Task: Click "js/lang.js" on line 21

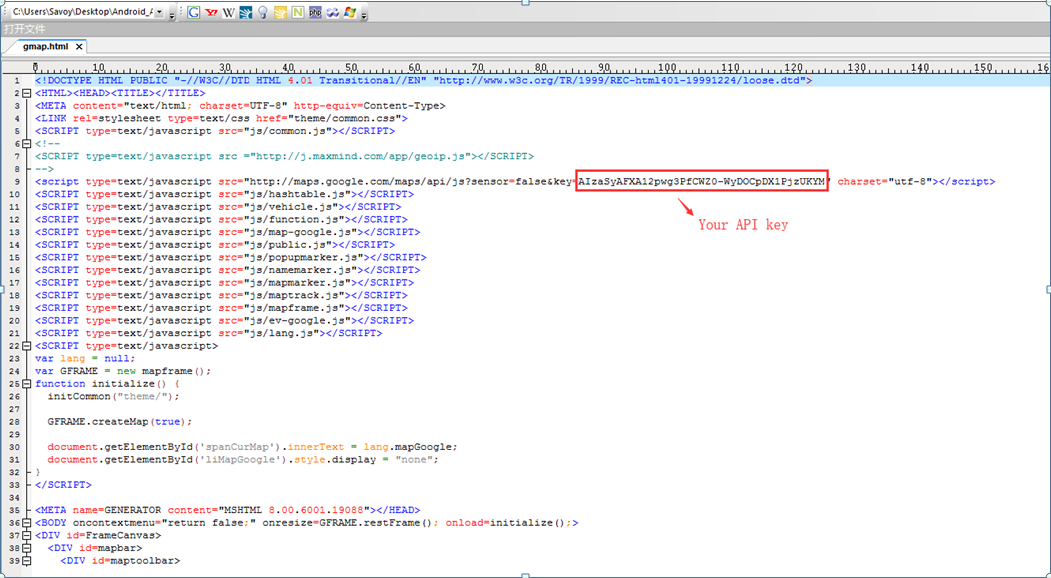Action: [282, 333]
